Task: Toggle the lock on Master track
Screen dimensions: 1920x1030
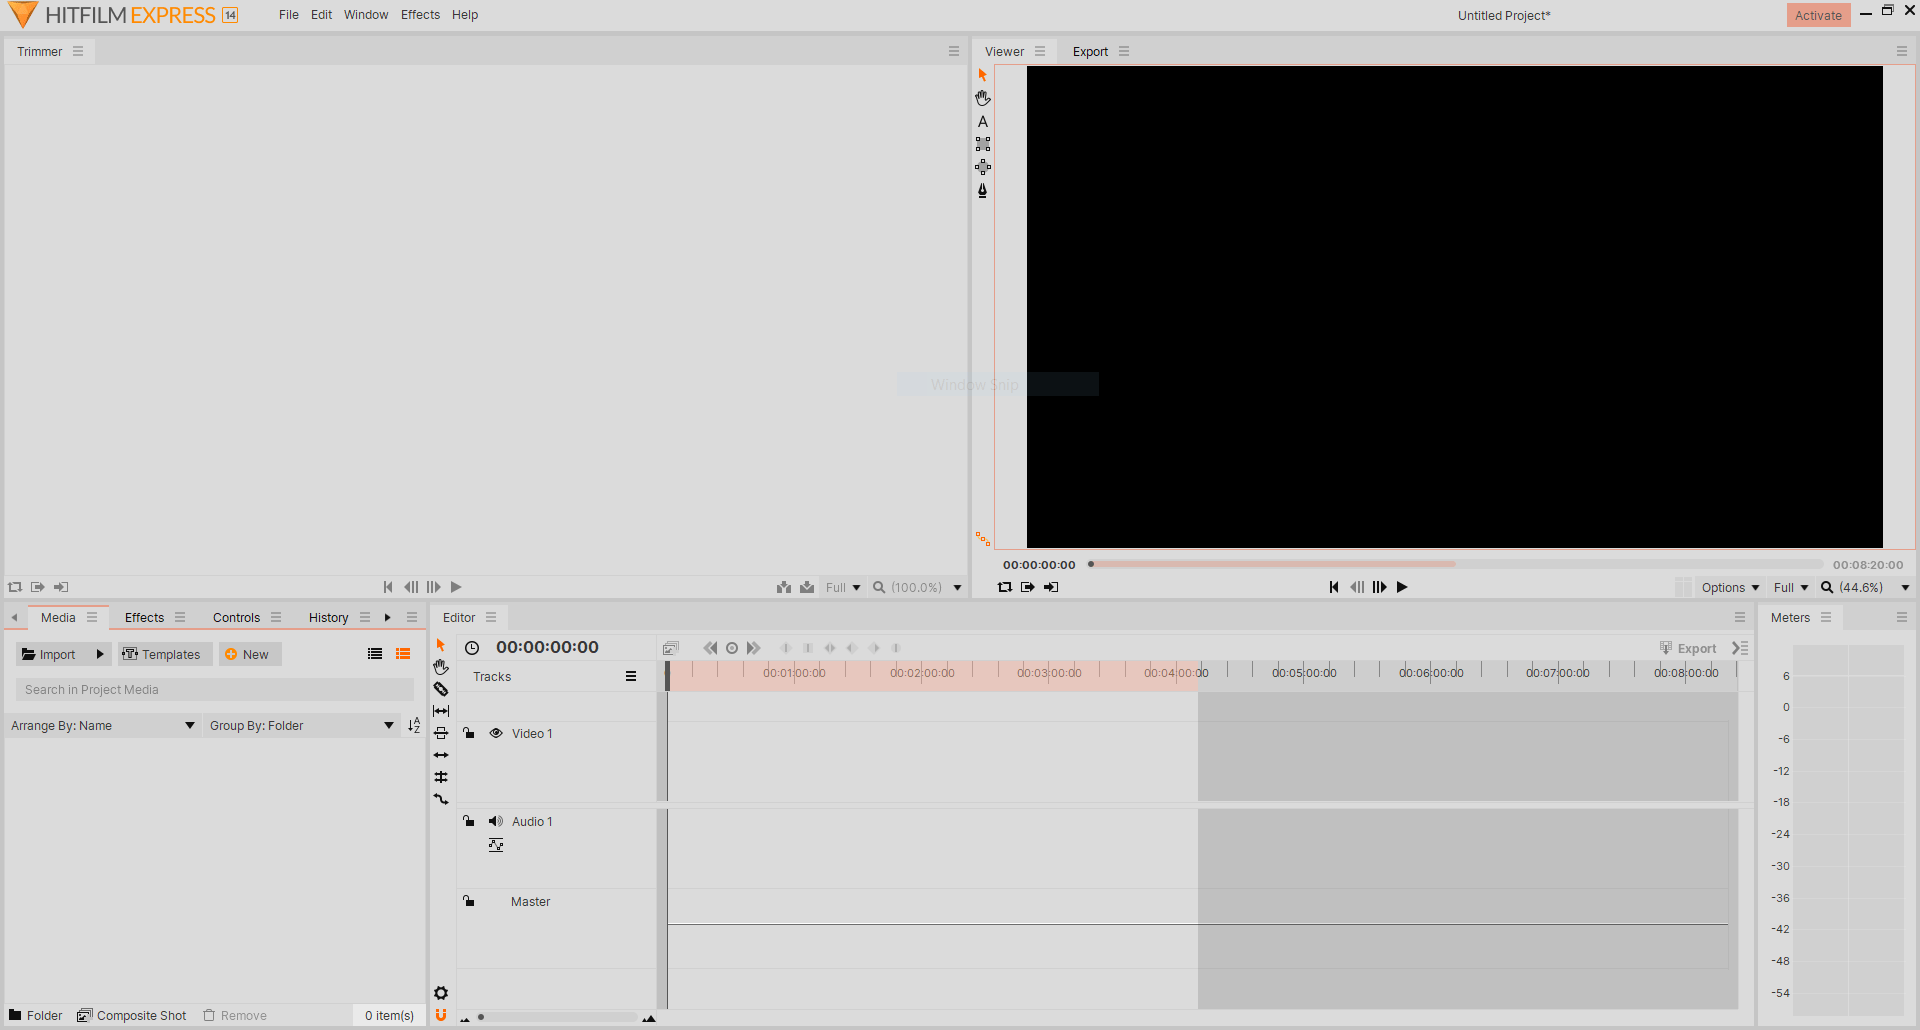Action: pos(469,901)
